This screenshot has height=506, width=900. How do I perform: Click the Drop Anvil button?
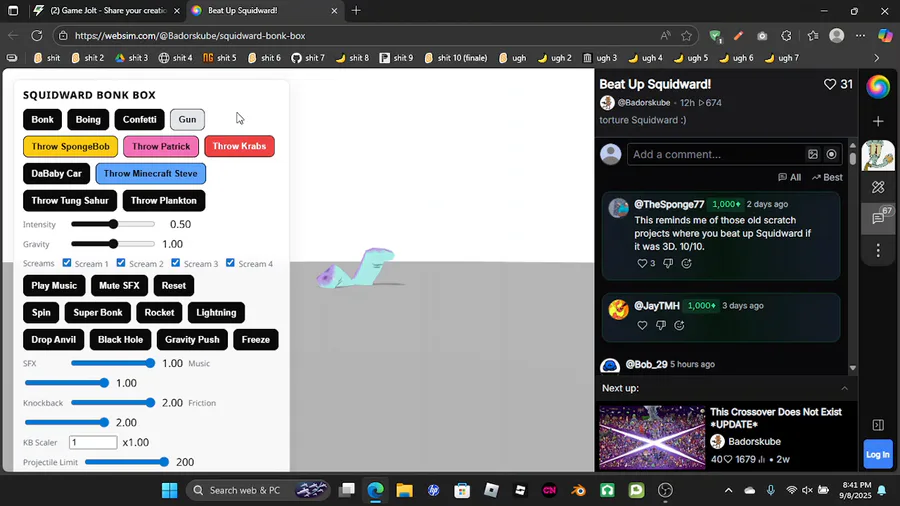pyautogui.click(x=53, y=340)
